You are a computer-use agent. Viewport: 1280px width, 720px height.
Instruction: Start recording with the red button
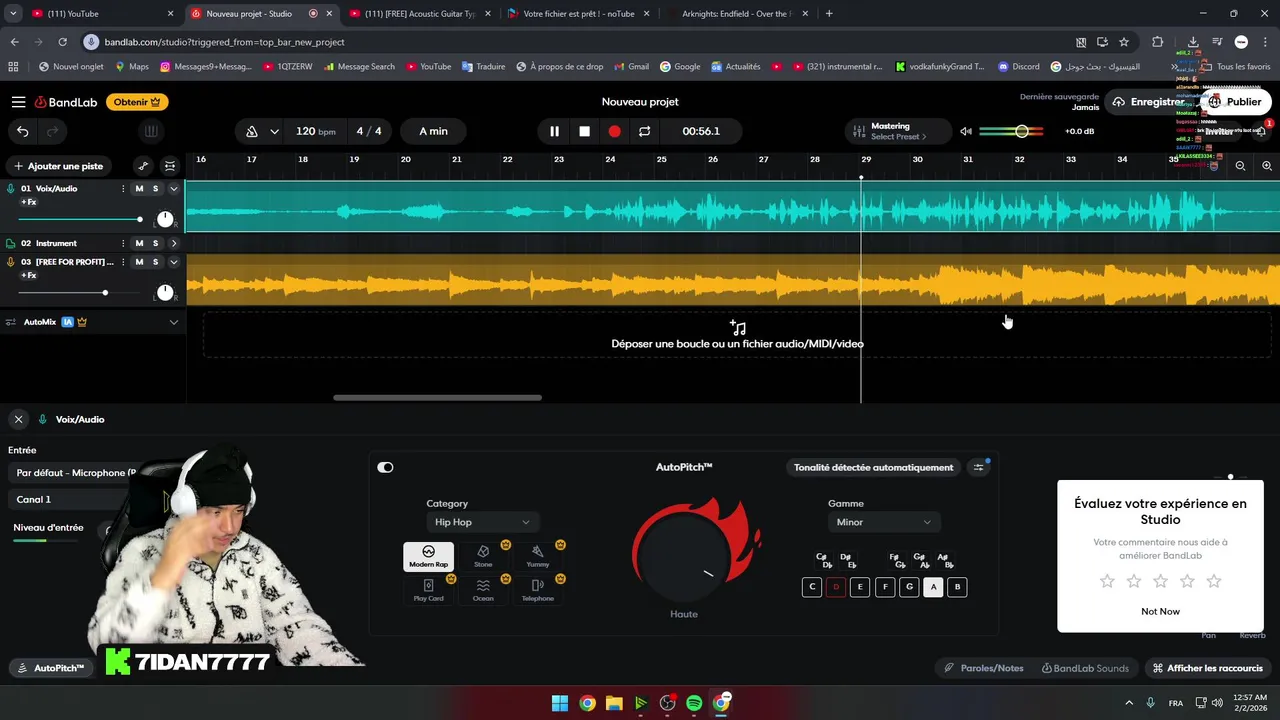click(614, 131)
